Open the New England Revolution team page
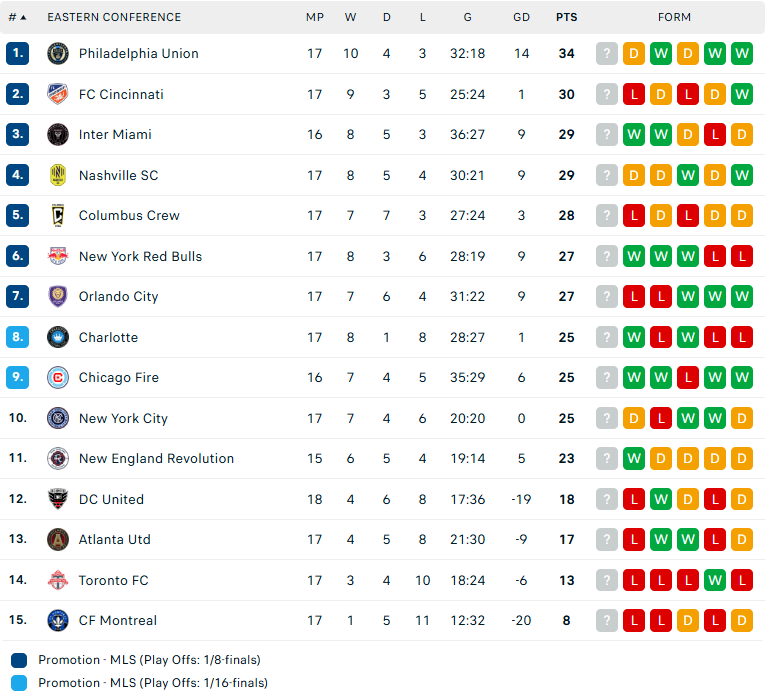This screenshot has width=765, height=696. (x=156, y=458)
